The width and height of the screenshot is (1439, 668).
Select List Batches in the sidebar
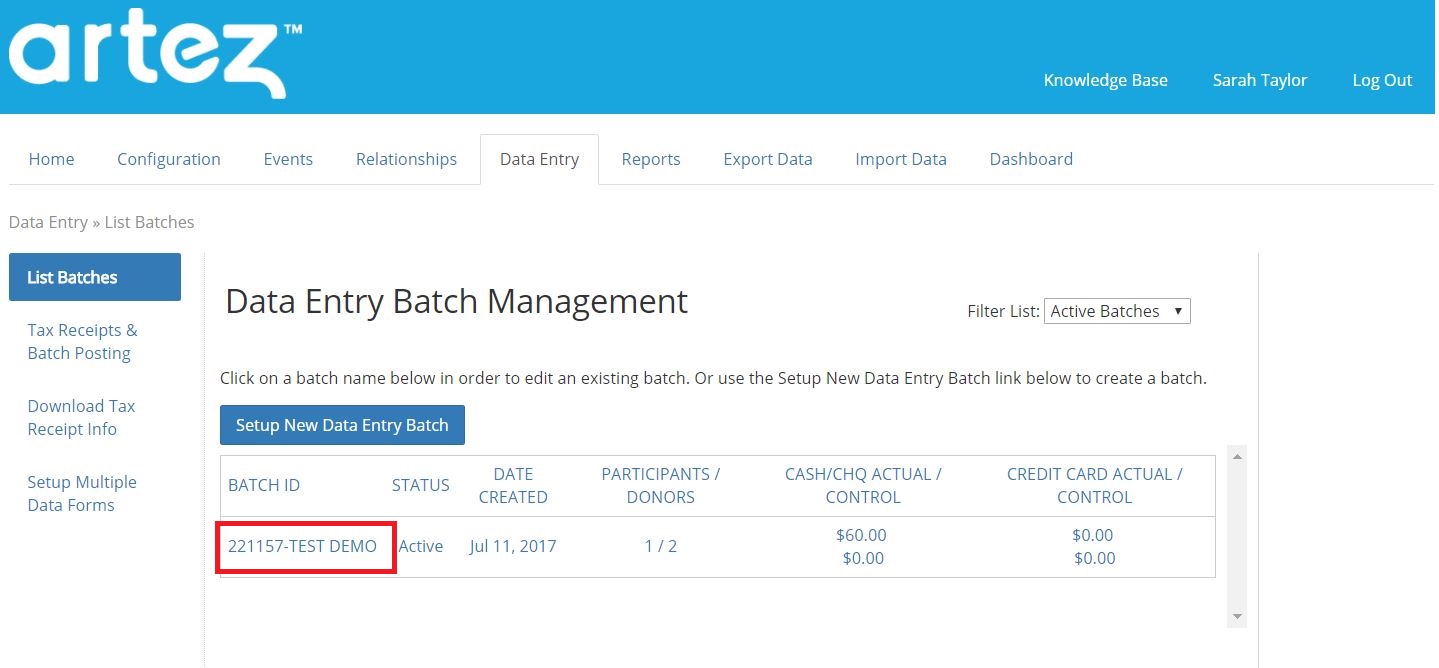pos(95,277)
